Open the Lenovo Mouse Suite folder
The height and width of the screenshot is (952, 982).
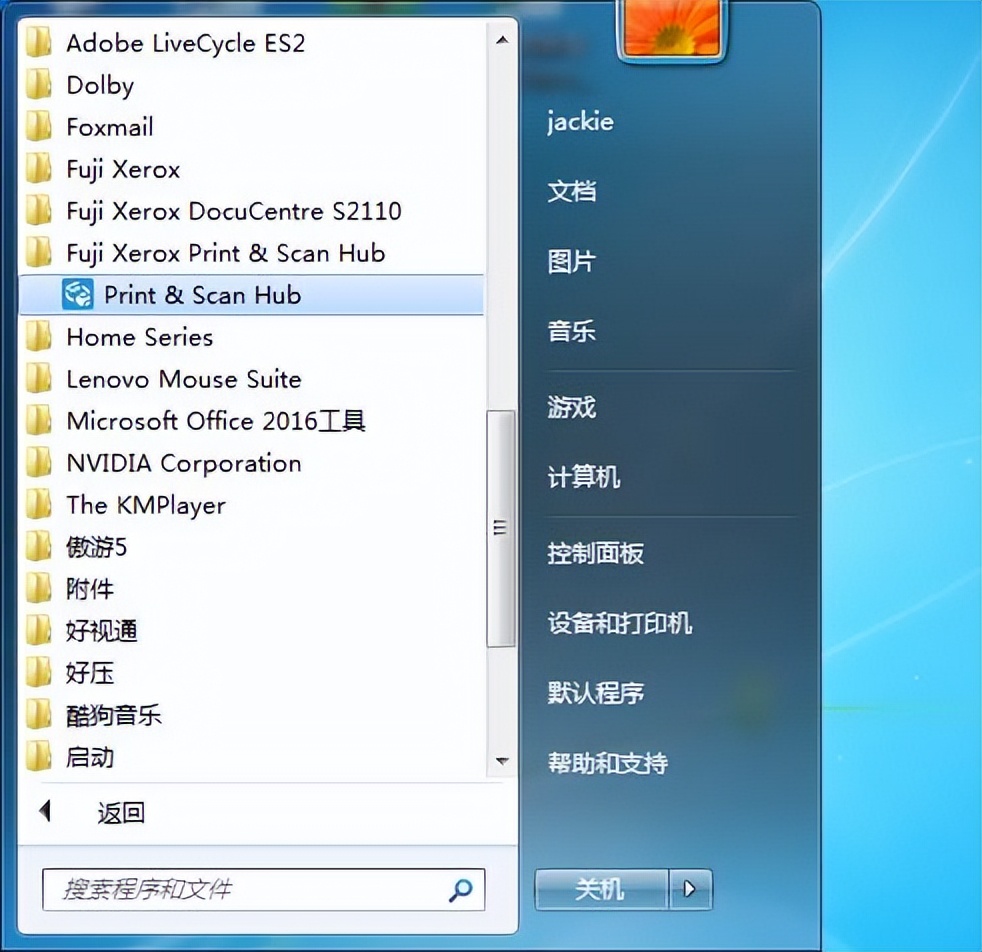(183, 379)
